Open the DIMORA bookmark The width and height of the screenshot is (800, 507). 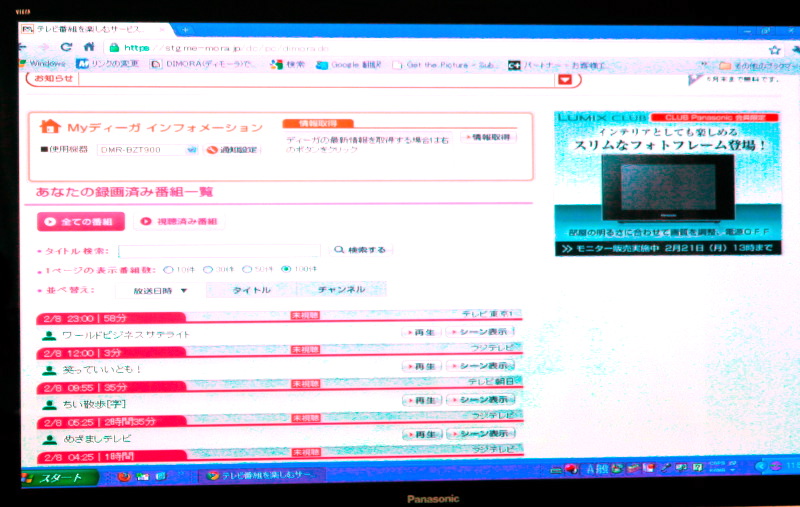pyautogui.click(x=204, y=65)
